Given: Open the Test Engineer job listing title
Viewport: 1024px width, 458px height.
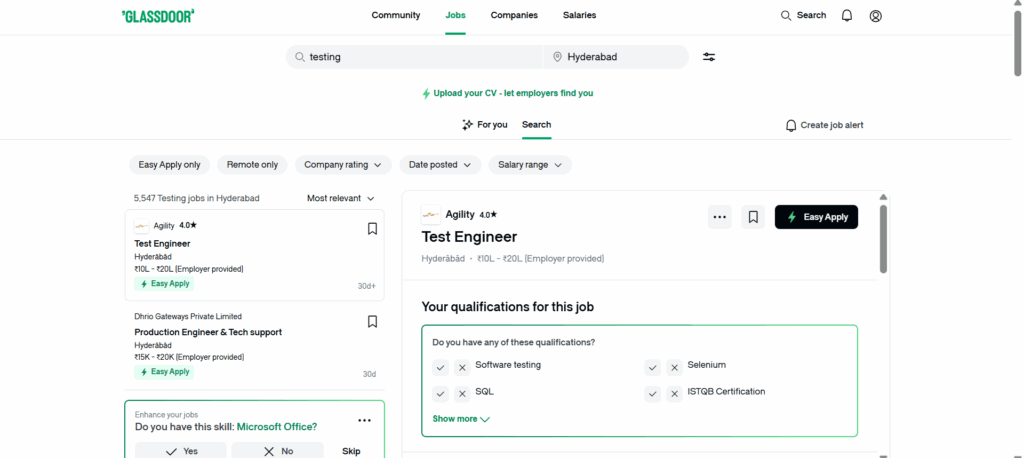Looking at the screenshot, I should (x=163, y=244).
